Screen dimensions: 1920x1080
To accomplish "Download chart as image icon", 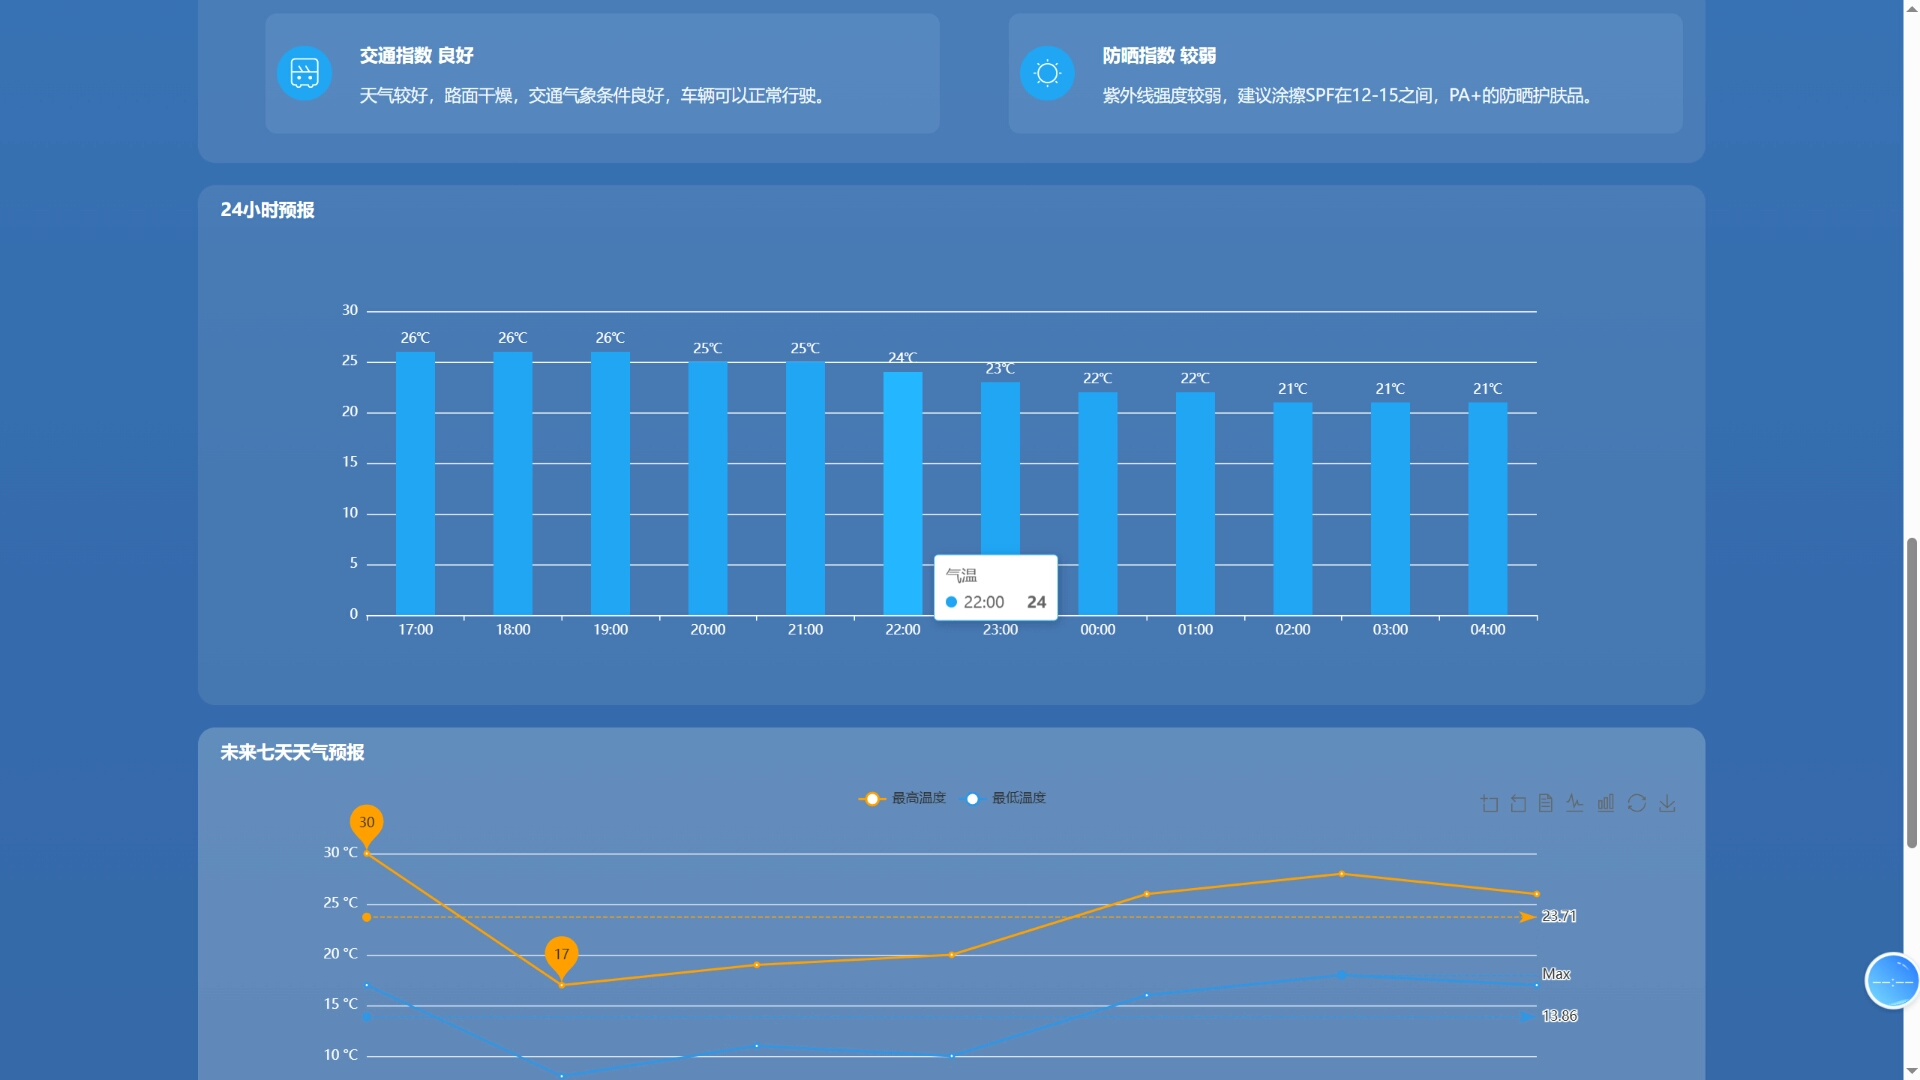I will pos(1667,804).
